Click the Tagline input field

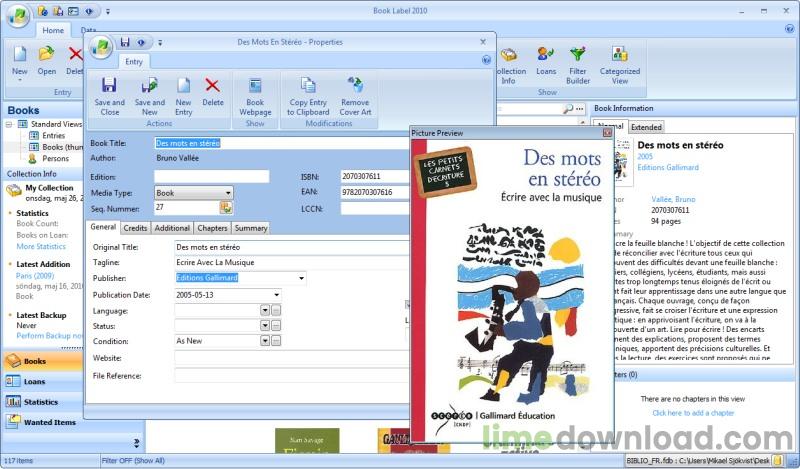pos(292,263)
